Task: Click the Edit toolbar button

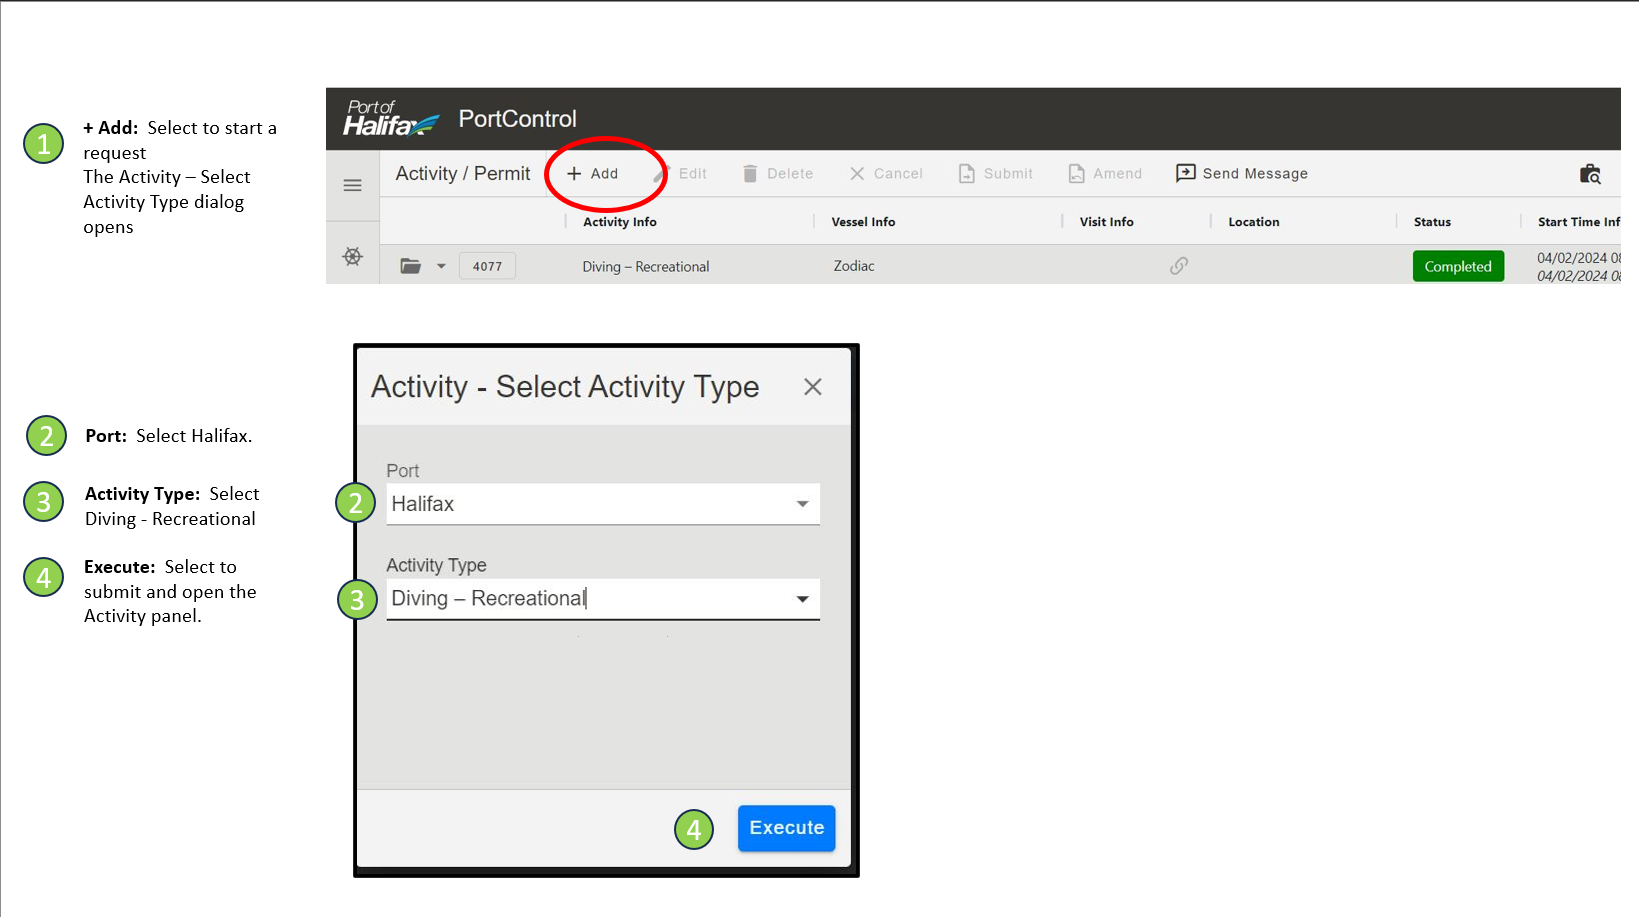Action: click(681, 174)
